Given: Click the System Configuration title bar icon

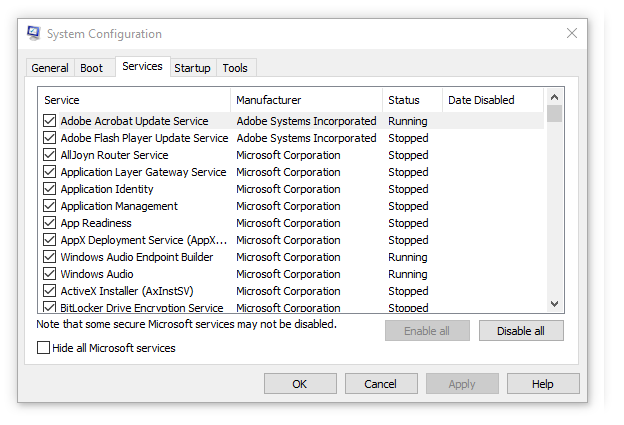Looking at the screenshot, I should [x=33, y=33].
